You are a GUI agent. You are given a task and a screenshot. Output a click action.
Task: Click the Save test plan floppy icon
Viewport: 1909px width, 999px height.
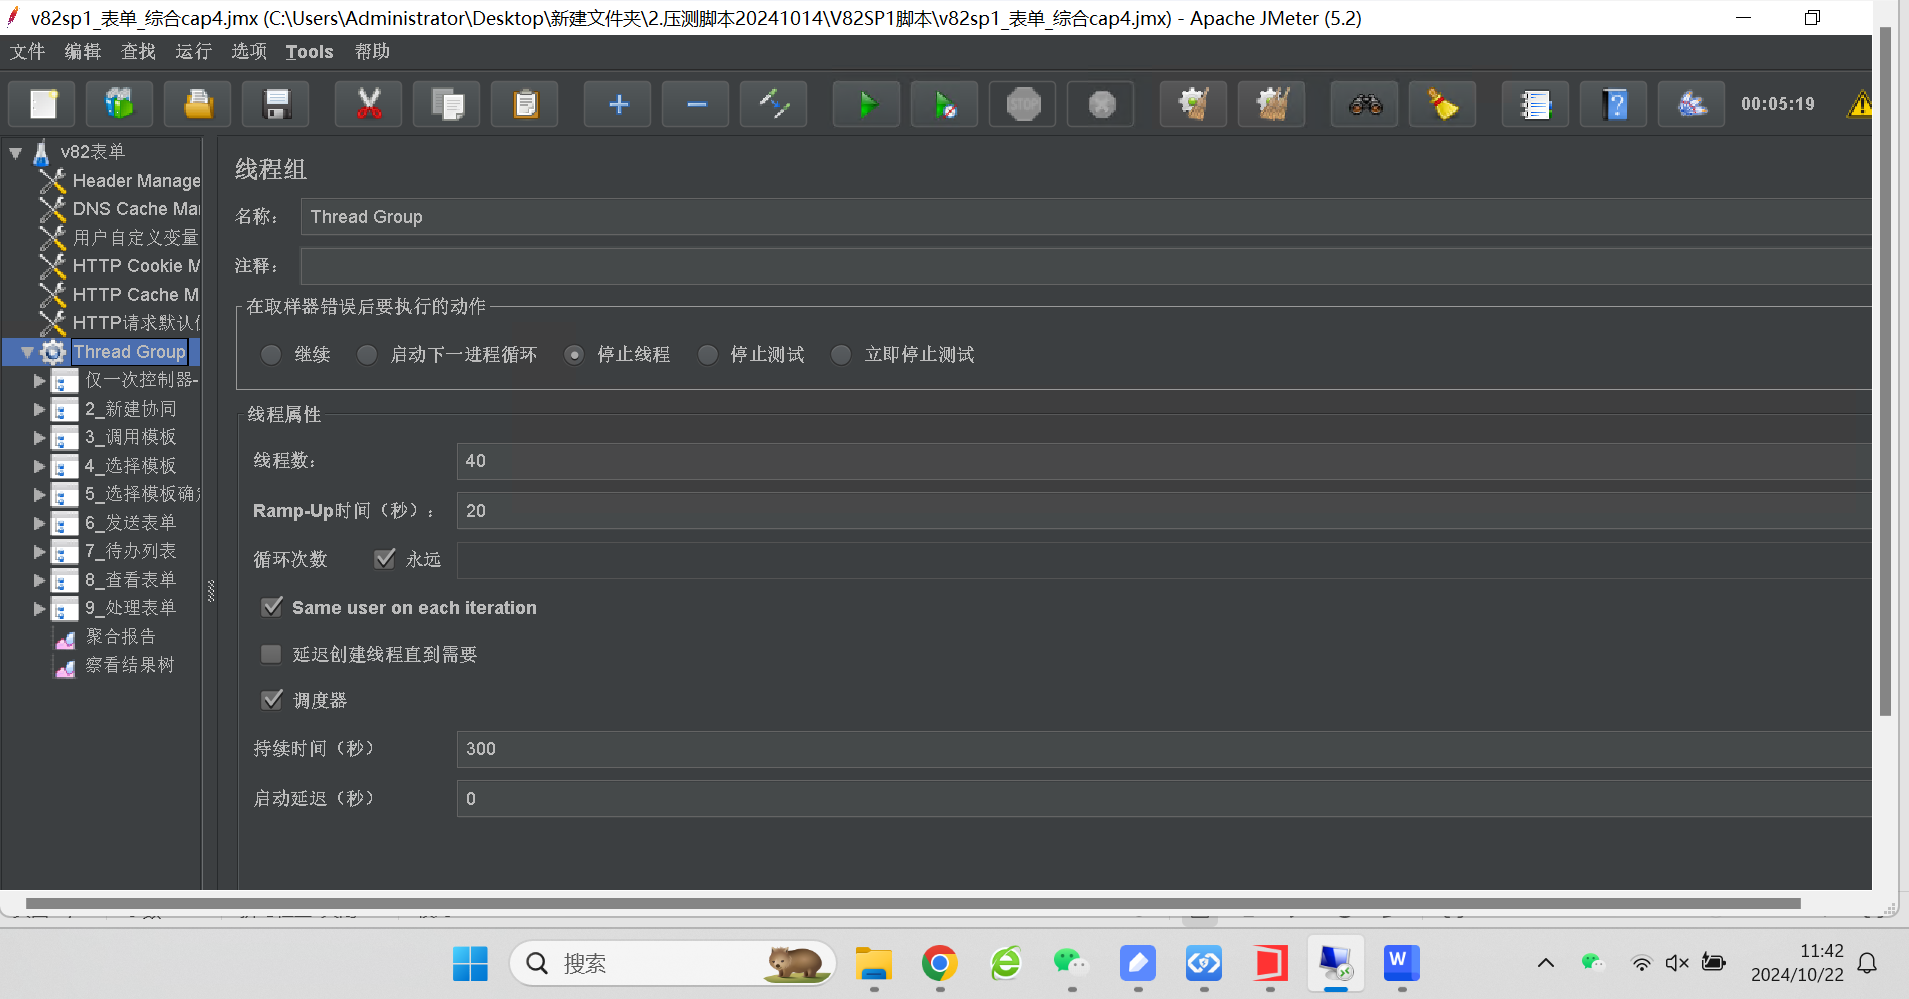(277, 104)
